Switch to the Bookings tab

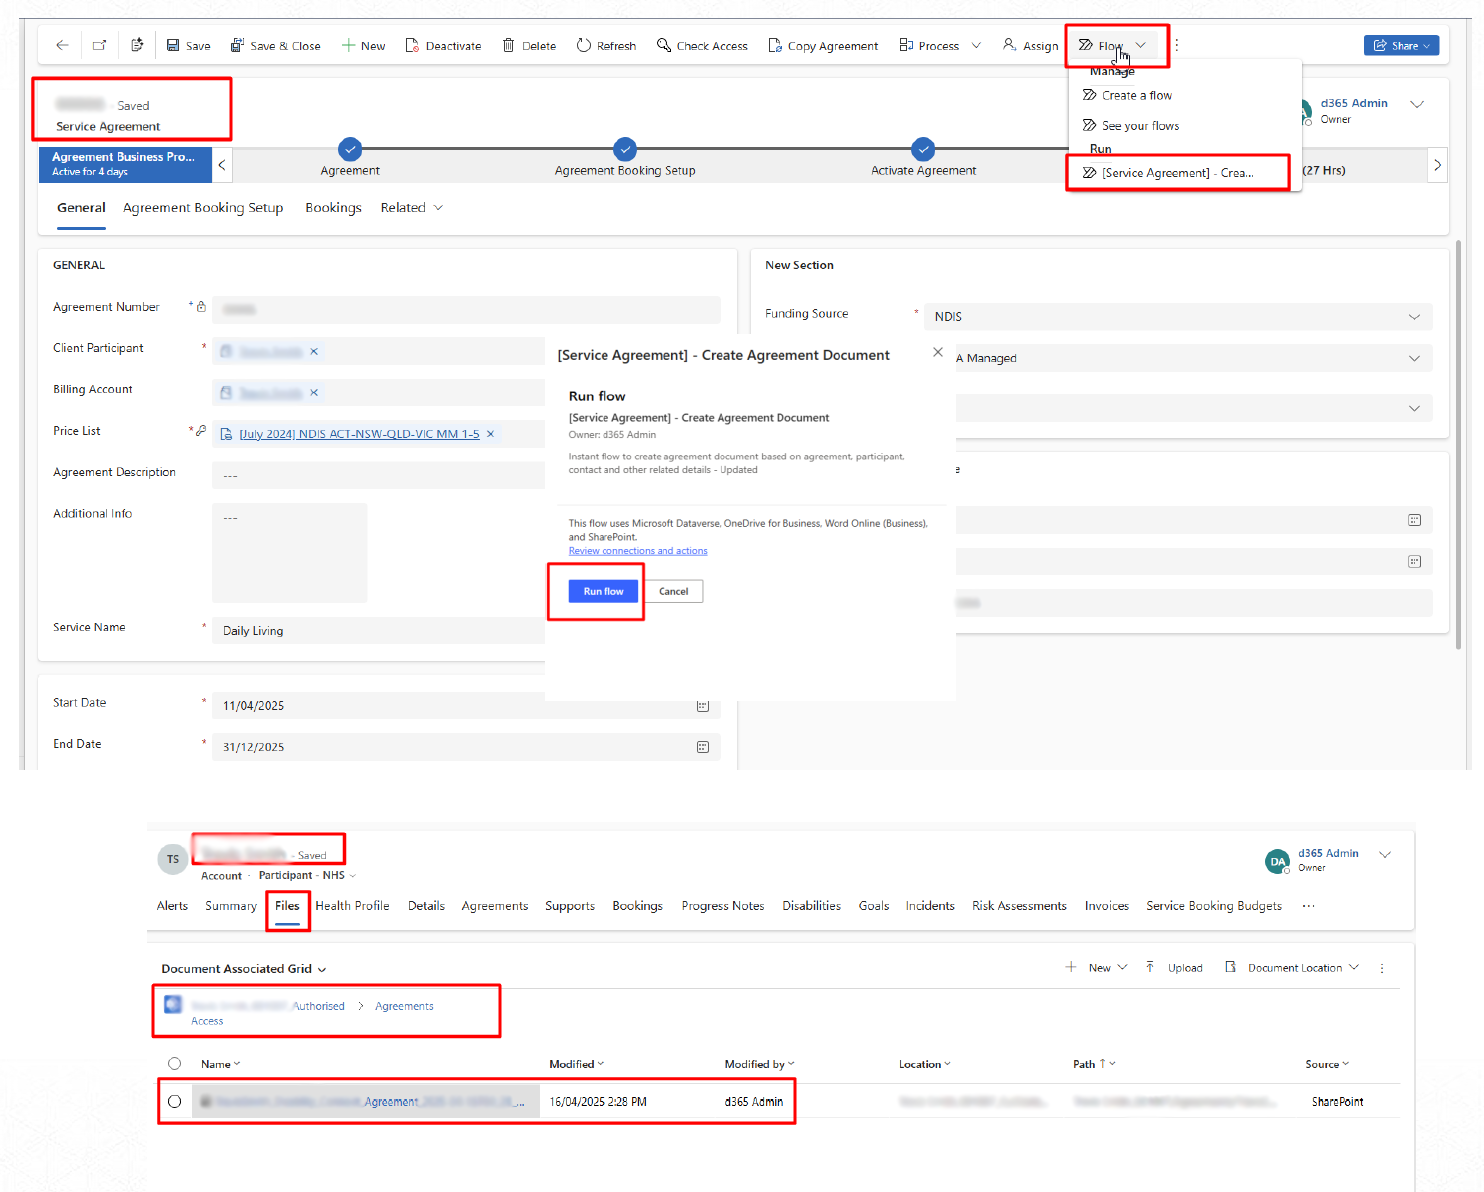[333, 208]
